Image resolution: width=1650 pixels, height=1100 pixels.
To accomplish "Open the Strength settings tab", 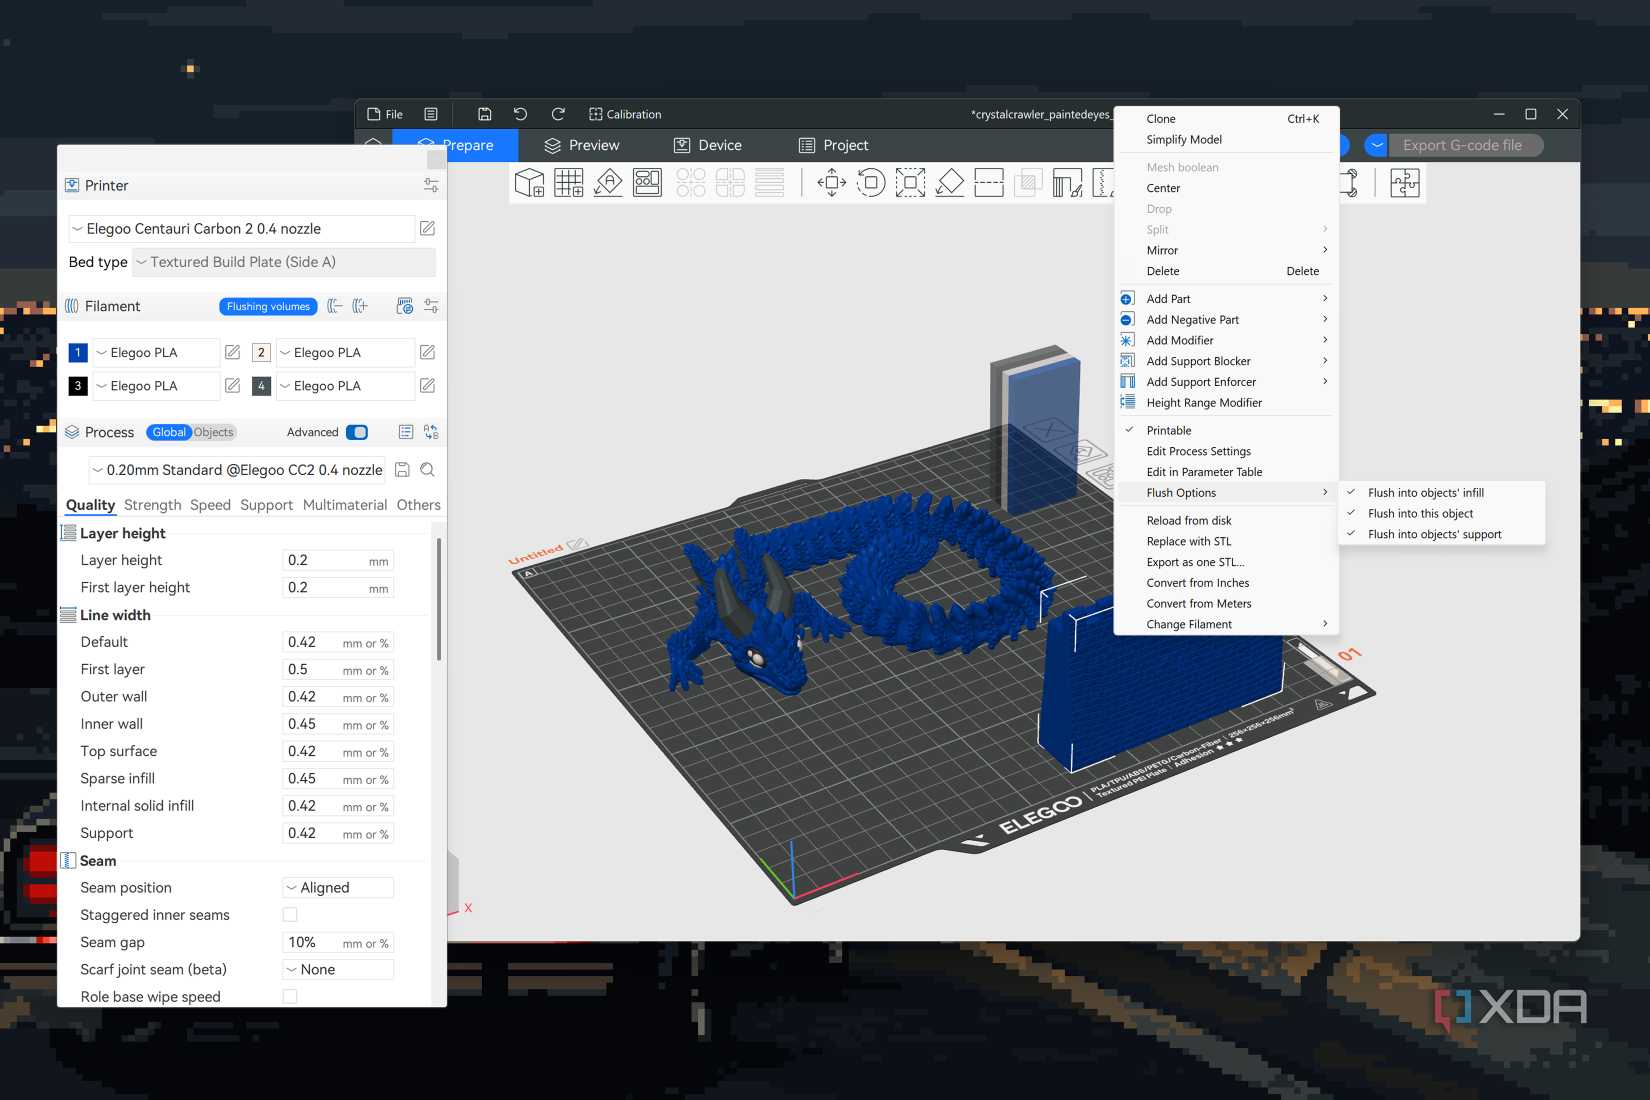I will click(153, 505).
